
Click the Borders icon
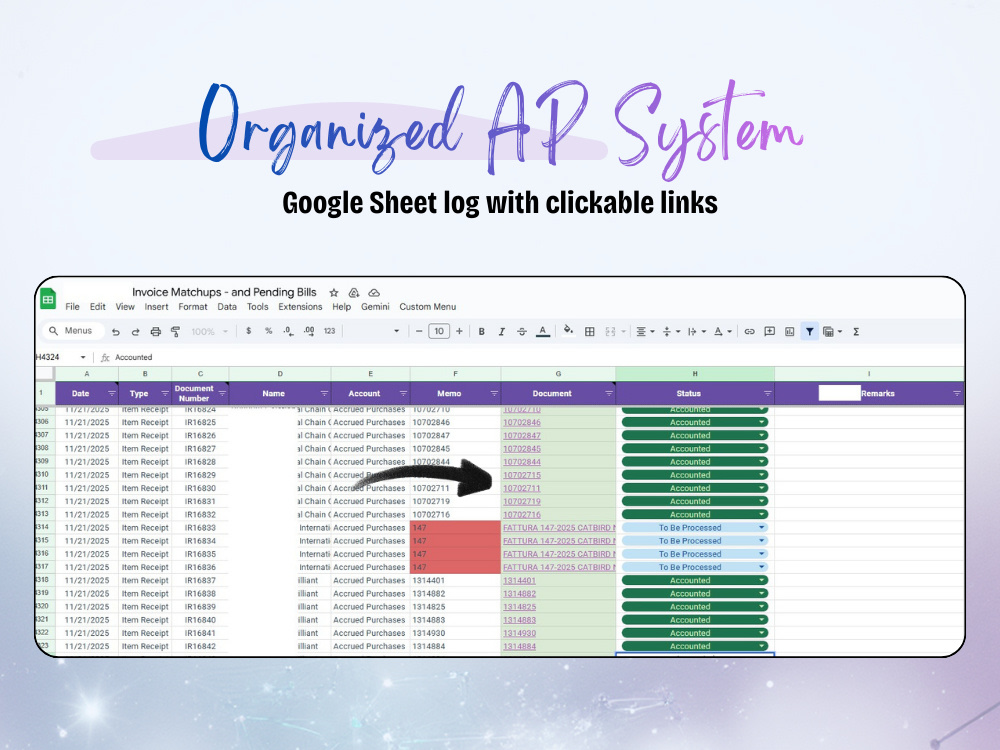click(590, 332)
